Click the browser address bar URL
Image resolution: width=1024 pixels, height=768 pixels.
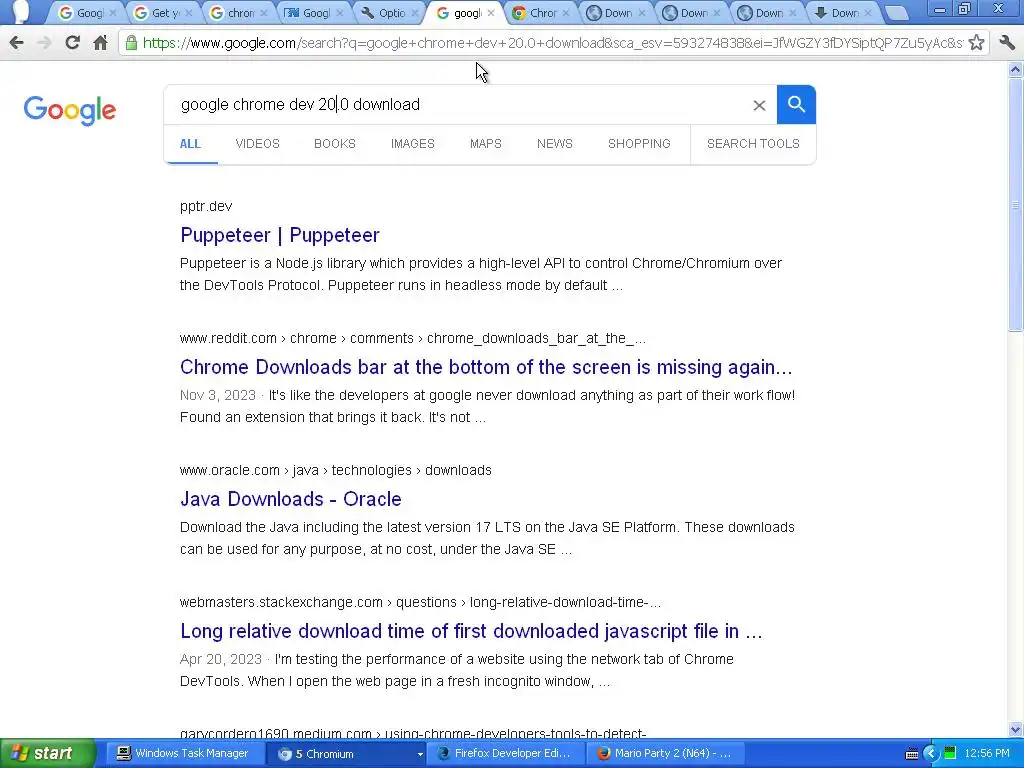click(x=552, y=43)
